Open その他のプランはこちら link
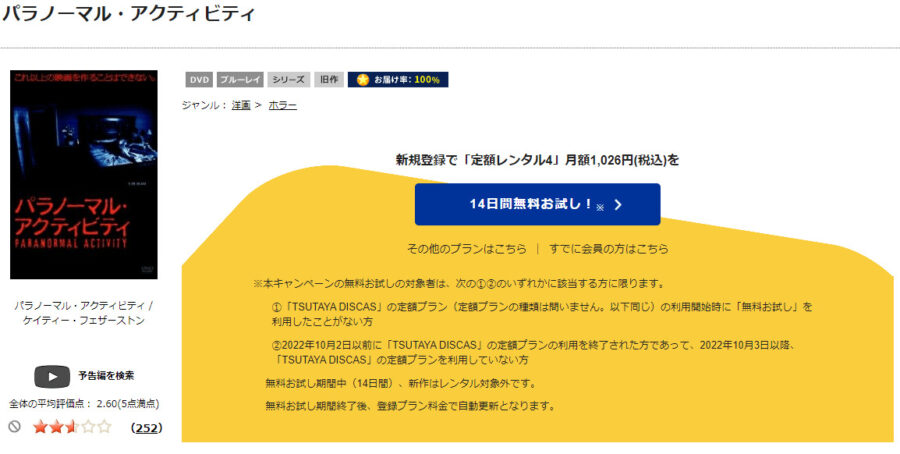Image resolution: width=900 pixels, height=454 pixels. tap(466, 249)
